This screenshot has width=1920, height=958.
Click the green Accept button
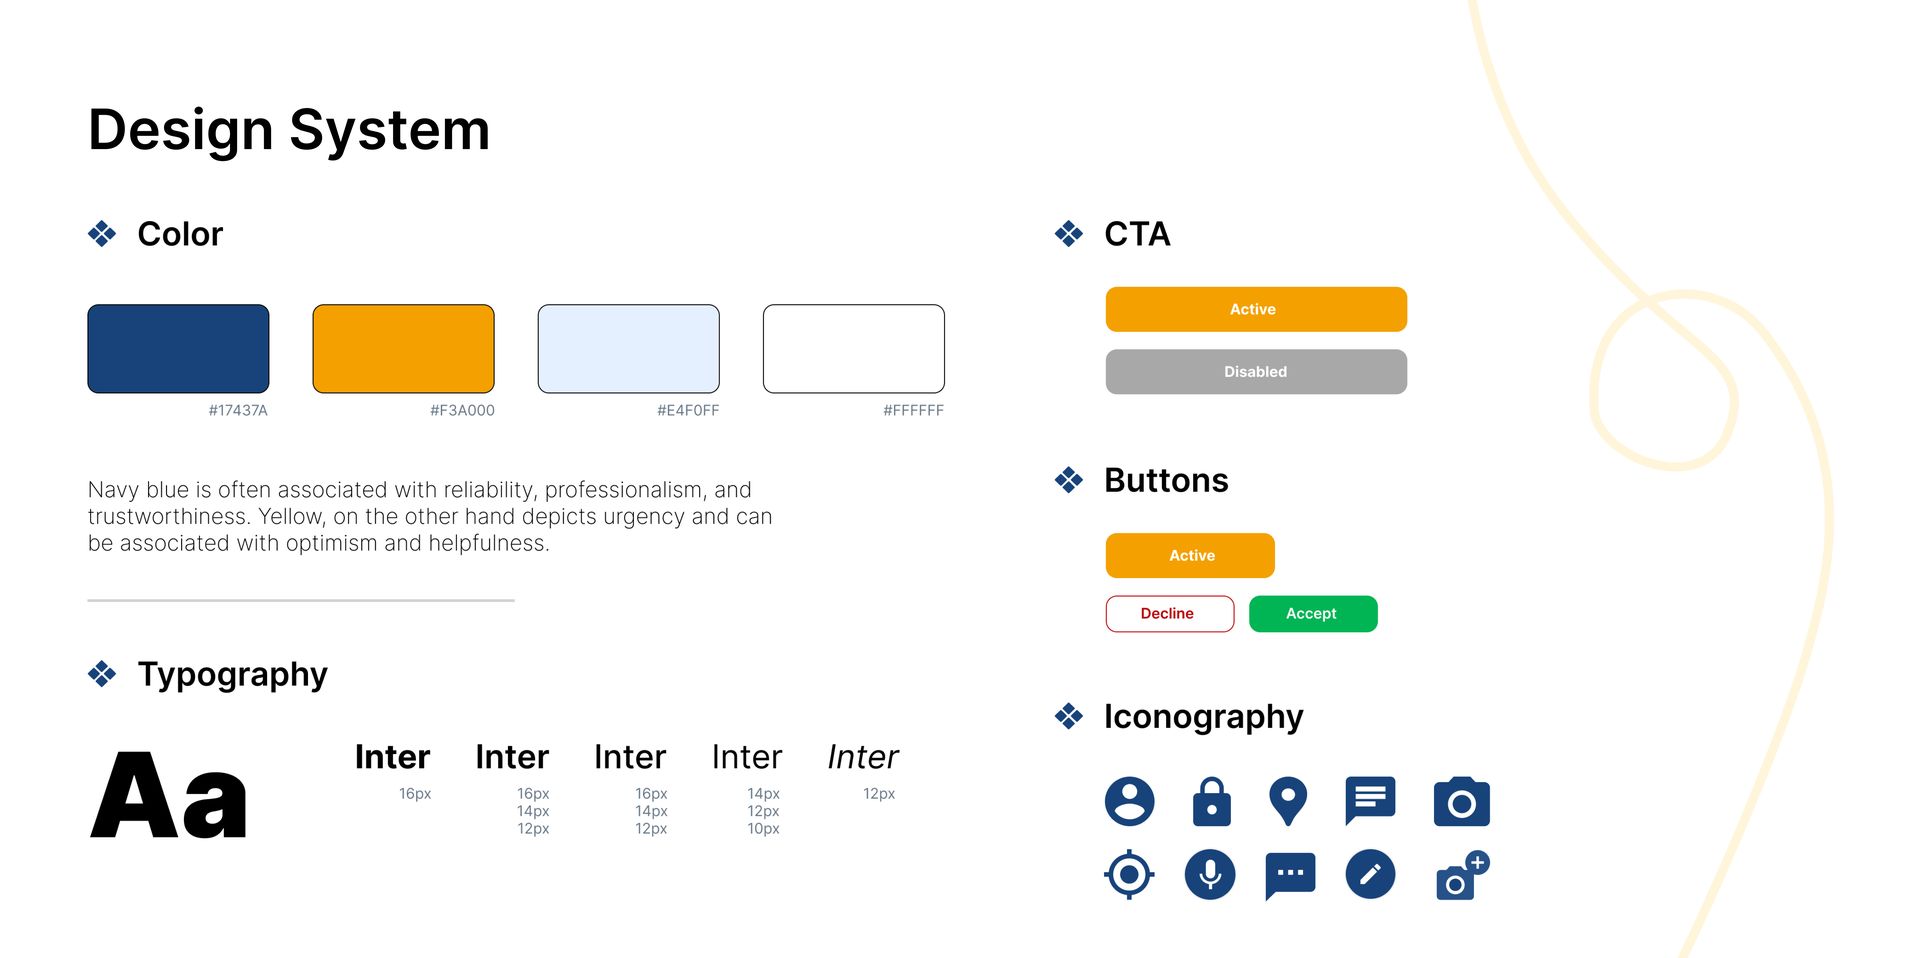[x=1313, y=614]
